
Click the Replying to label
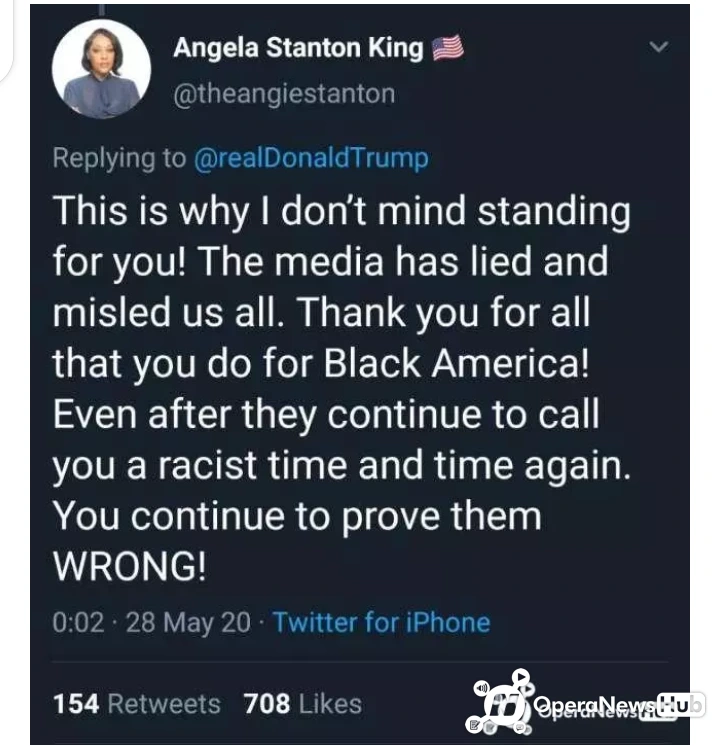pyautogui.click(x=119, y=158)
